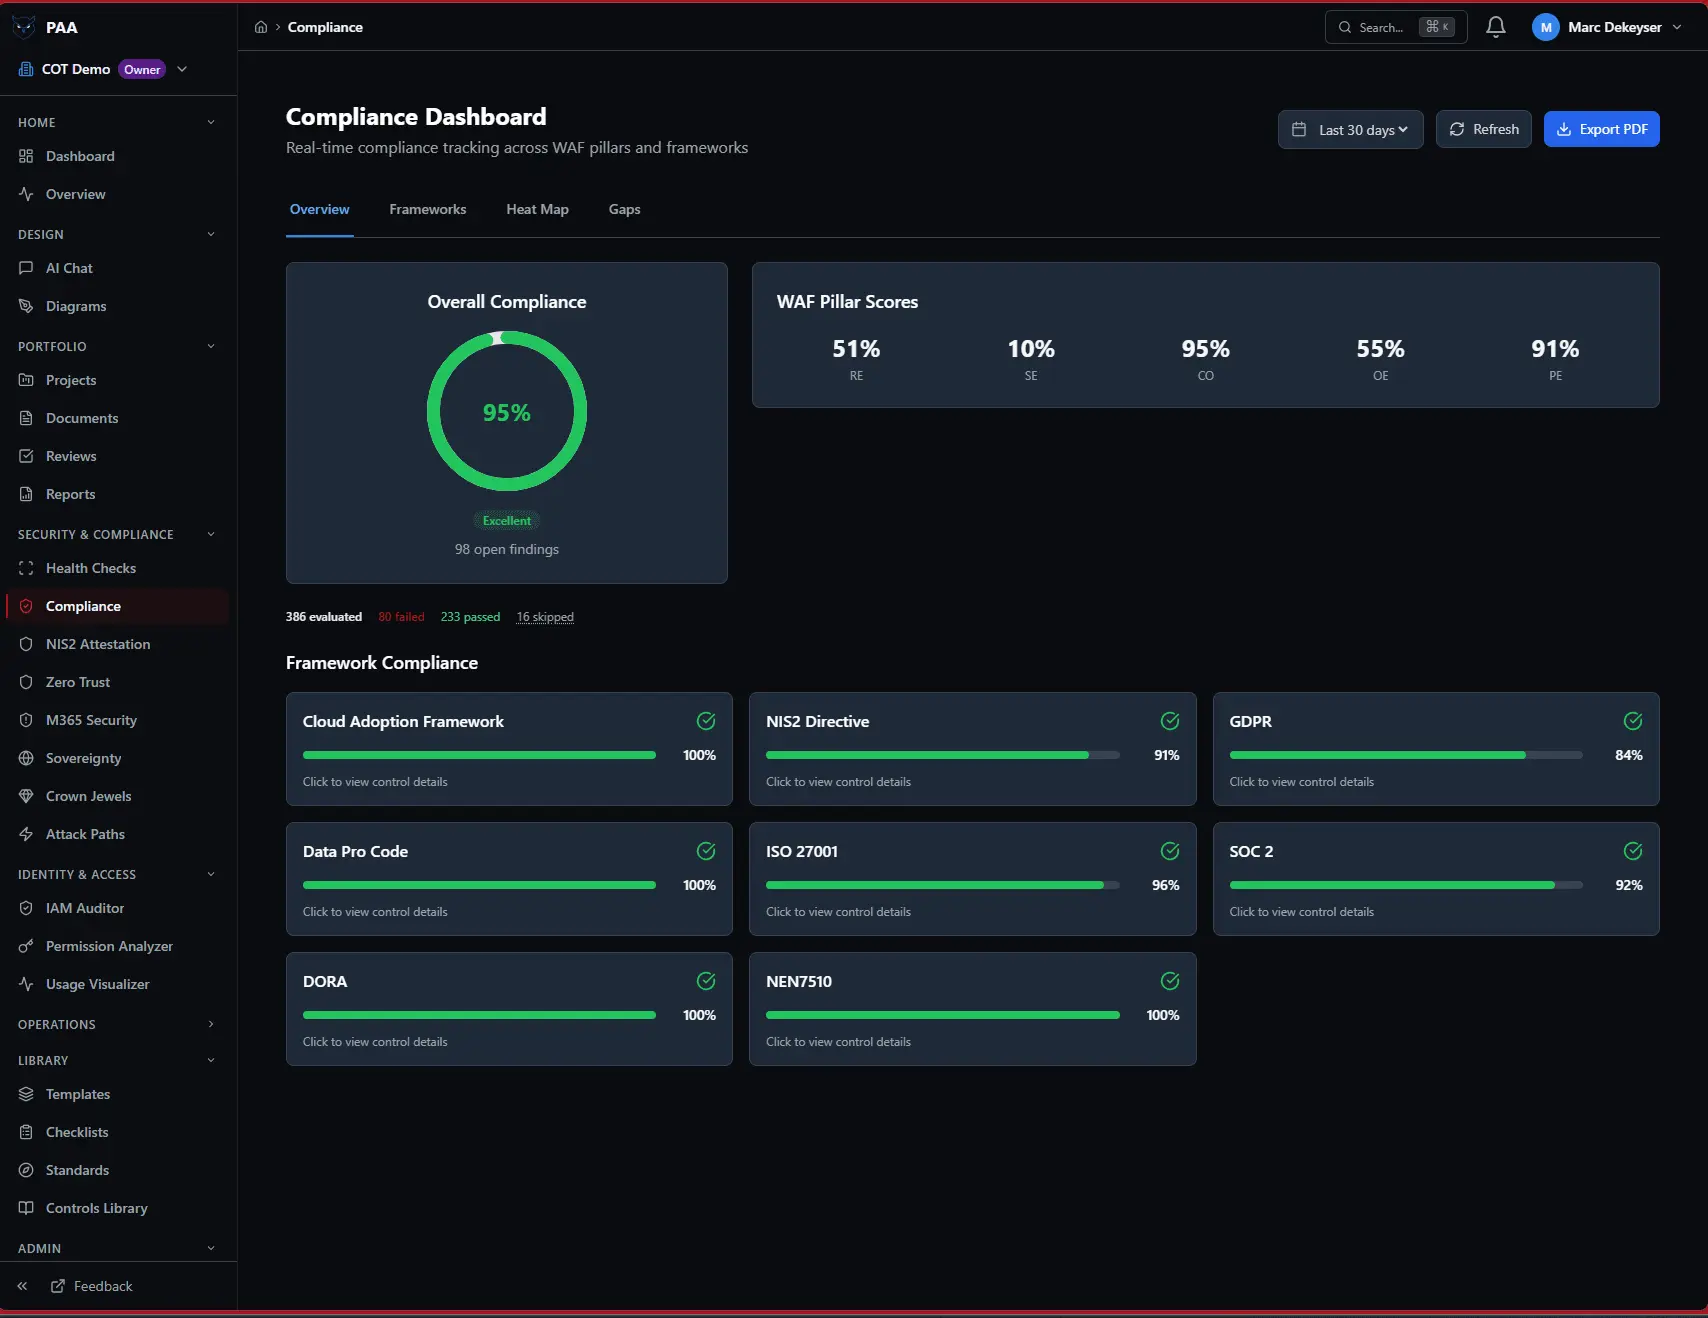Open Feedback link
Viewport: 1708px width, 1318px height.
[92, 1286]
